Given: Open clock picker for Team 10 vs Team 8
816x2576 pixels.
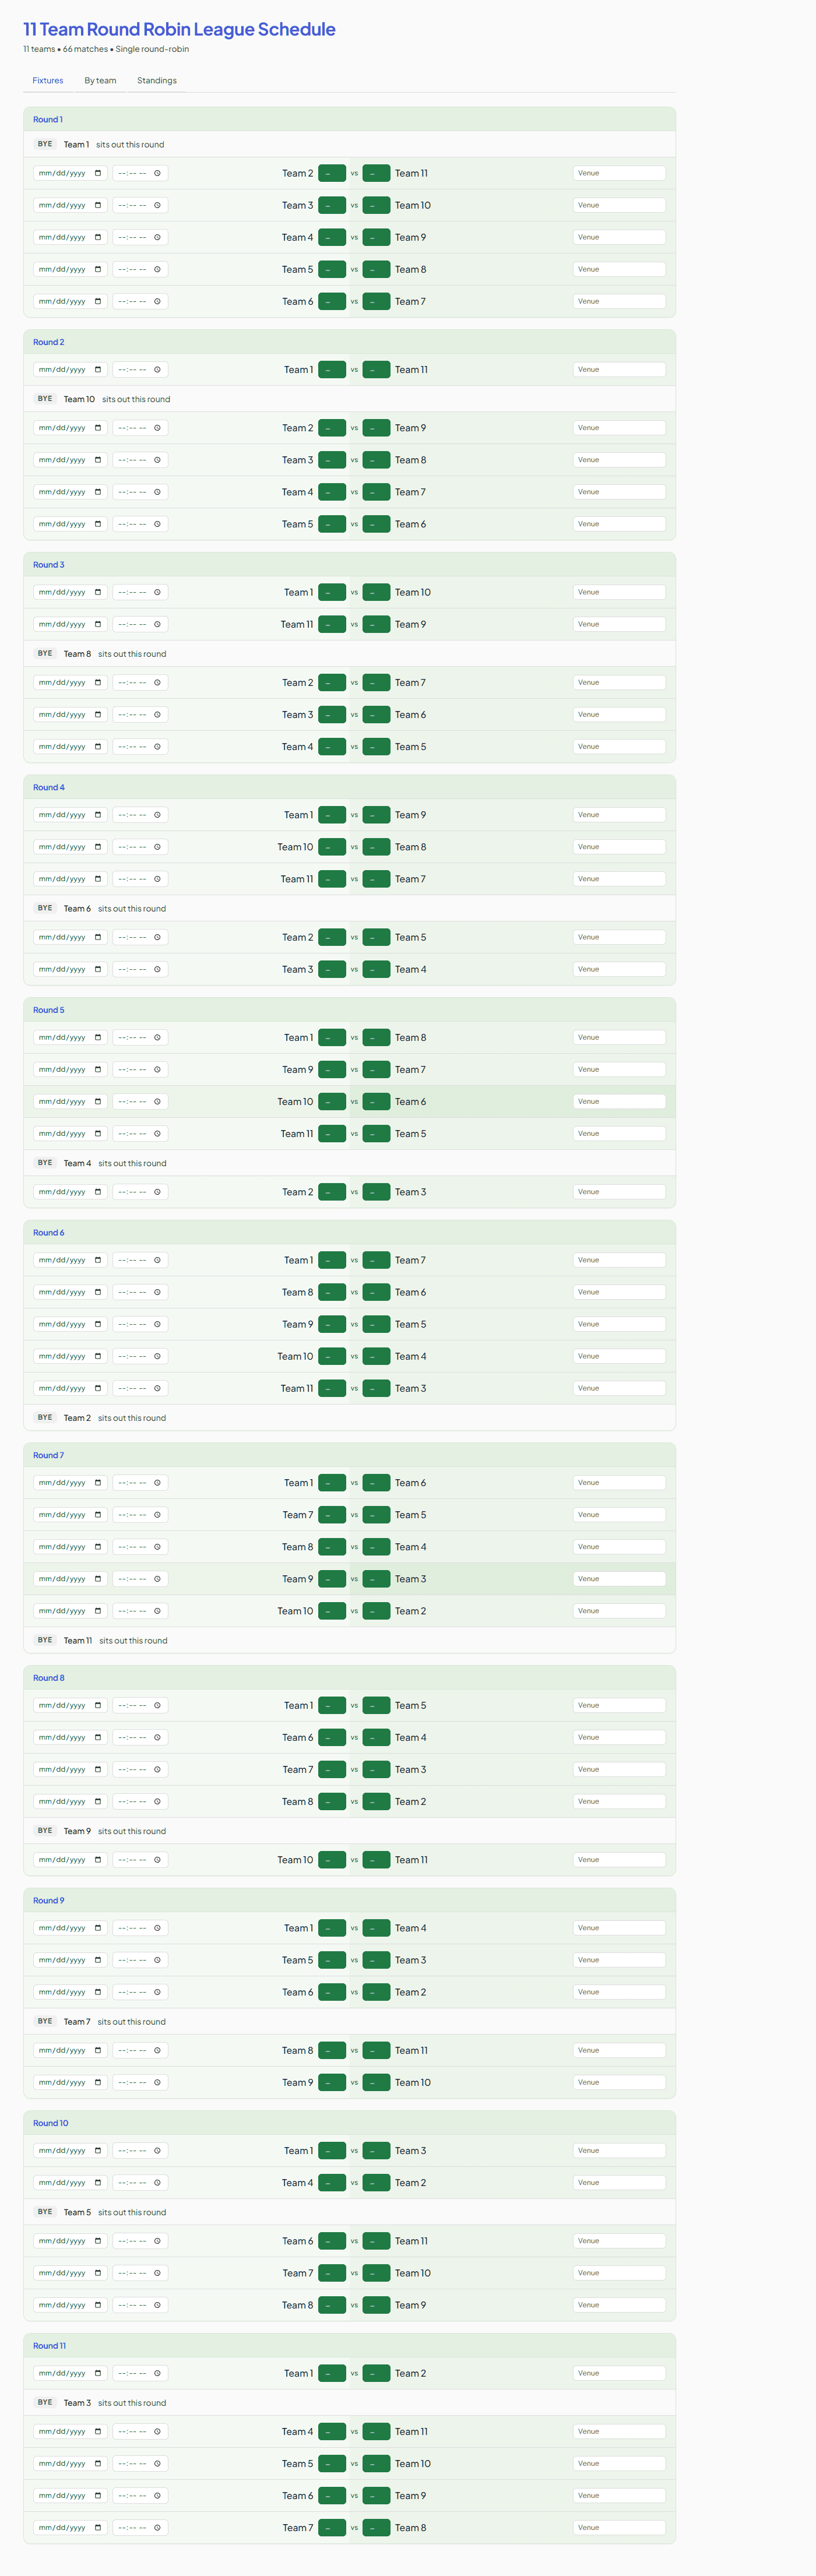Looking at the screenshot, I should coord(157,847).
